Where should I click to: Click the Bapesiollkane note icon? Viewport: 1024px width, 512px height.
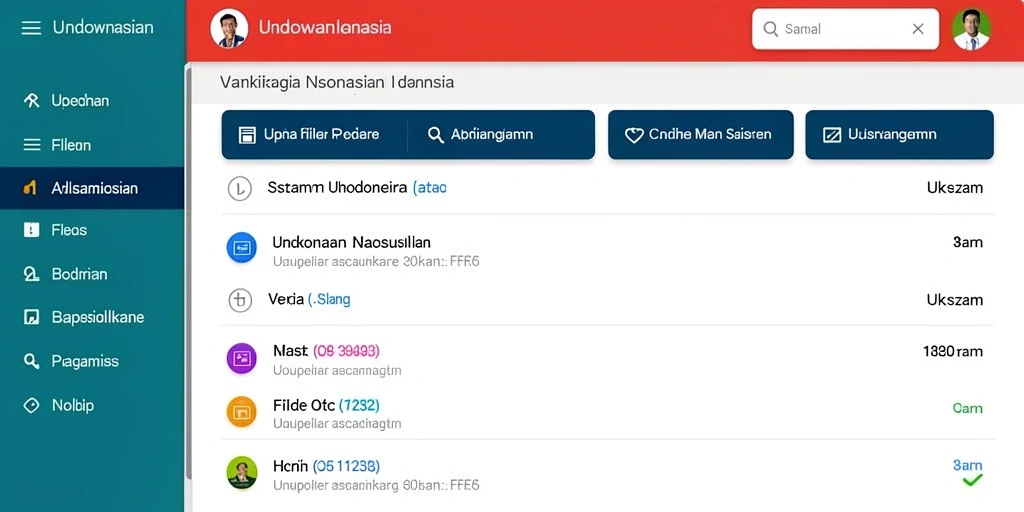coord(31,317)
